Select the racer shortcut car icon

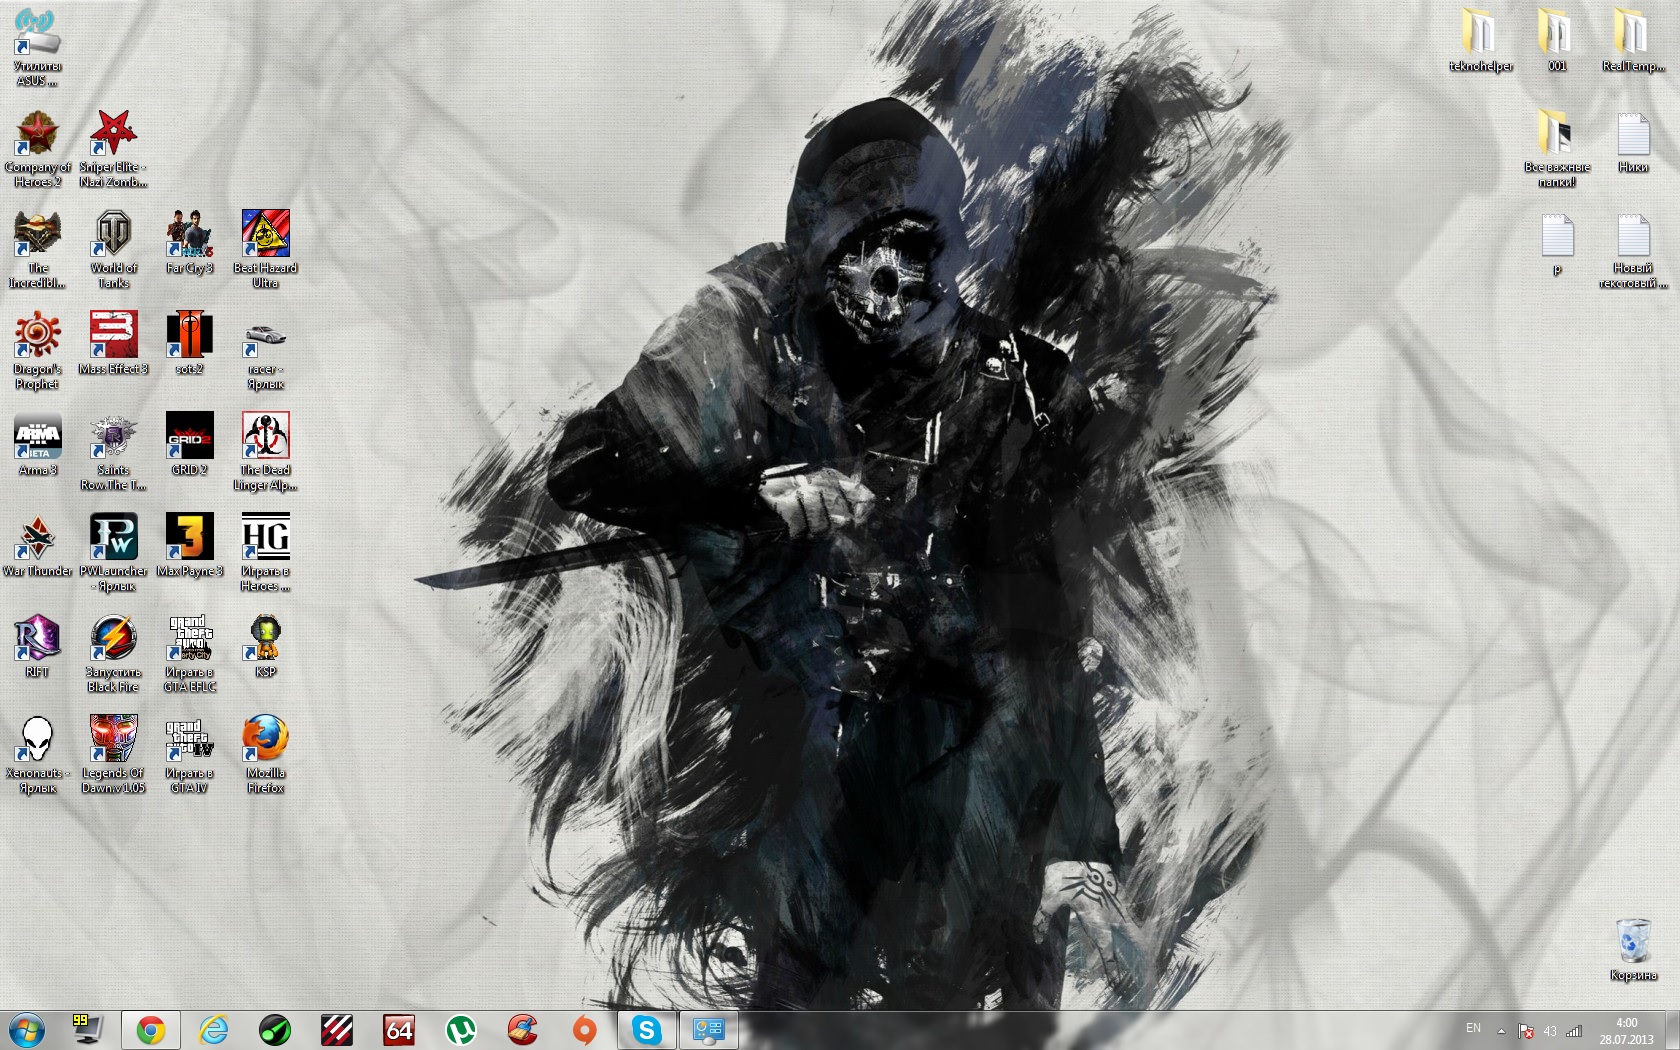[265, 351]
